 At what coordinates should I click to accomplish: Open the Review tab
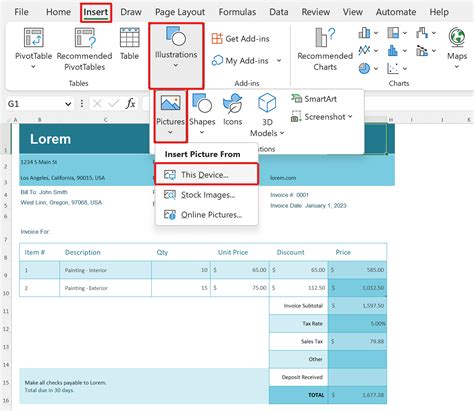click(316, 12)
